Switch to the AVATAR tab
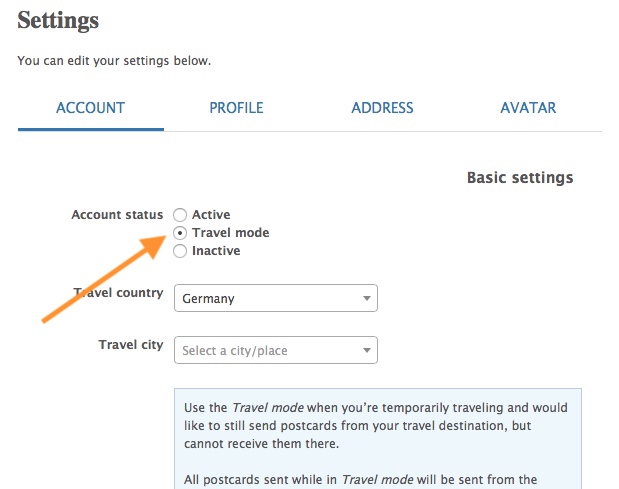 coord(528,108)
